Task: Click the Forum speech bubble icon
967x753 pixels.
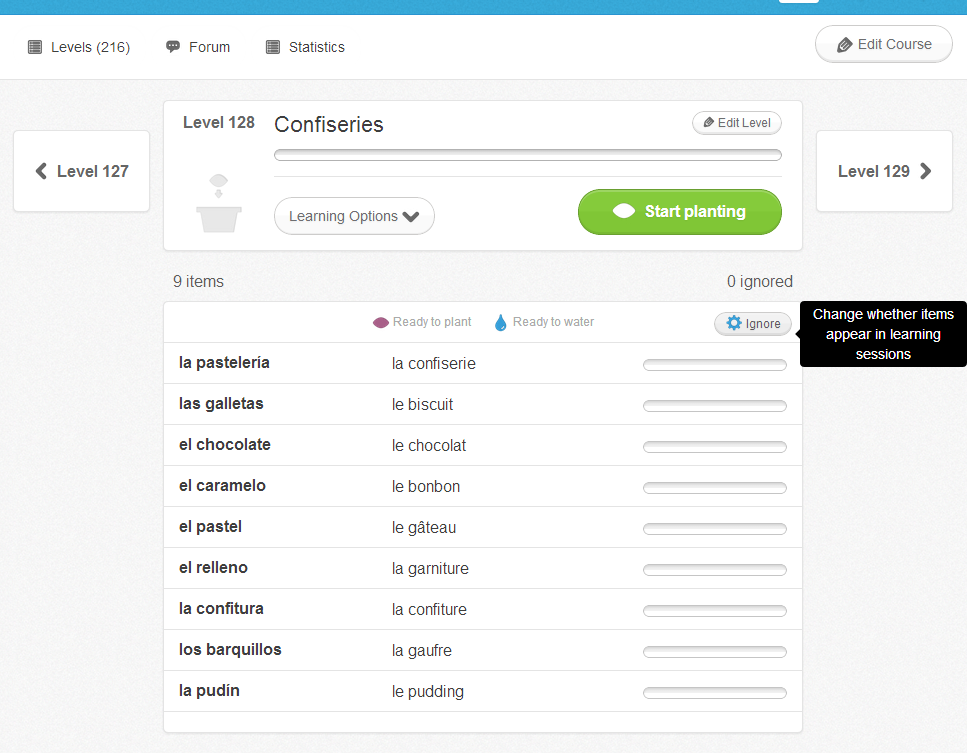Action: 173,47
